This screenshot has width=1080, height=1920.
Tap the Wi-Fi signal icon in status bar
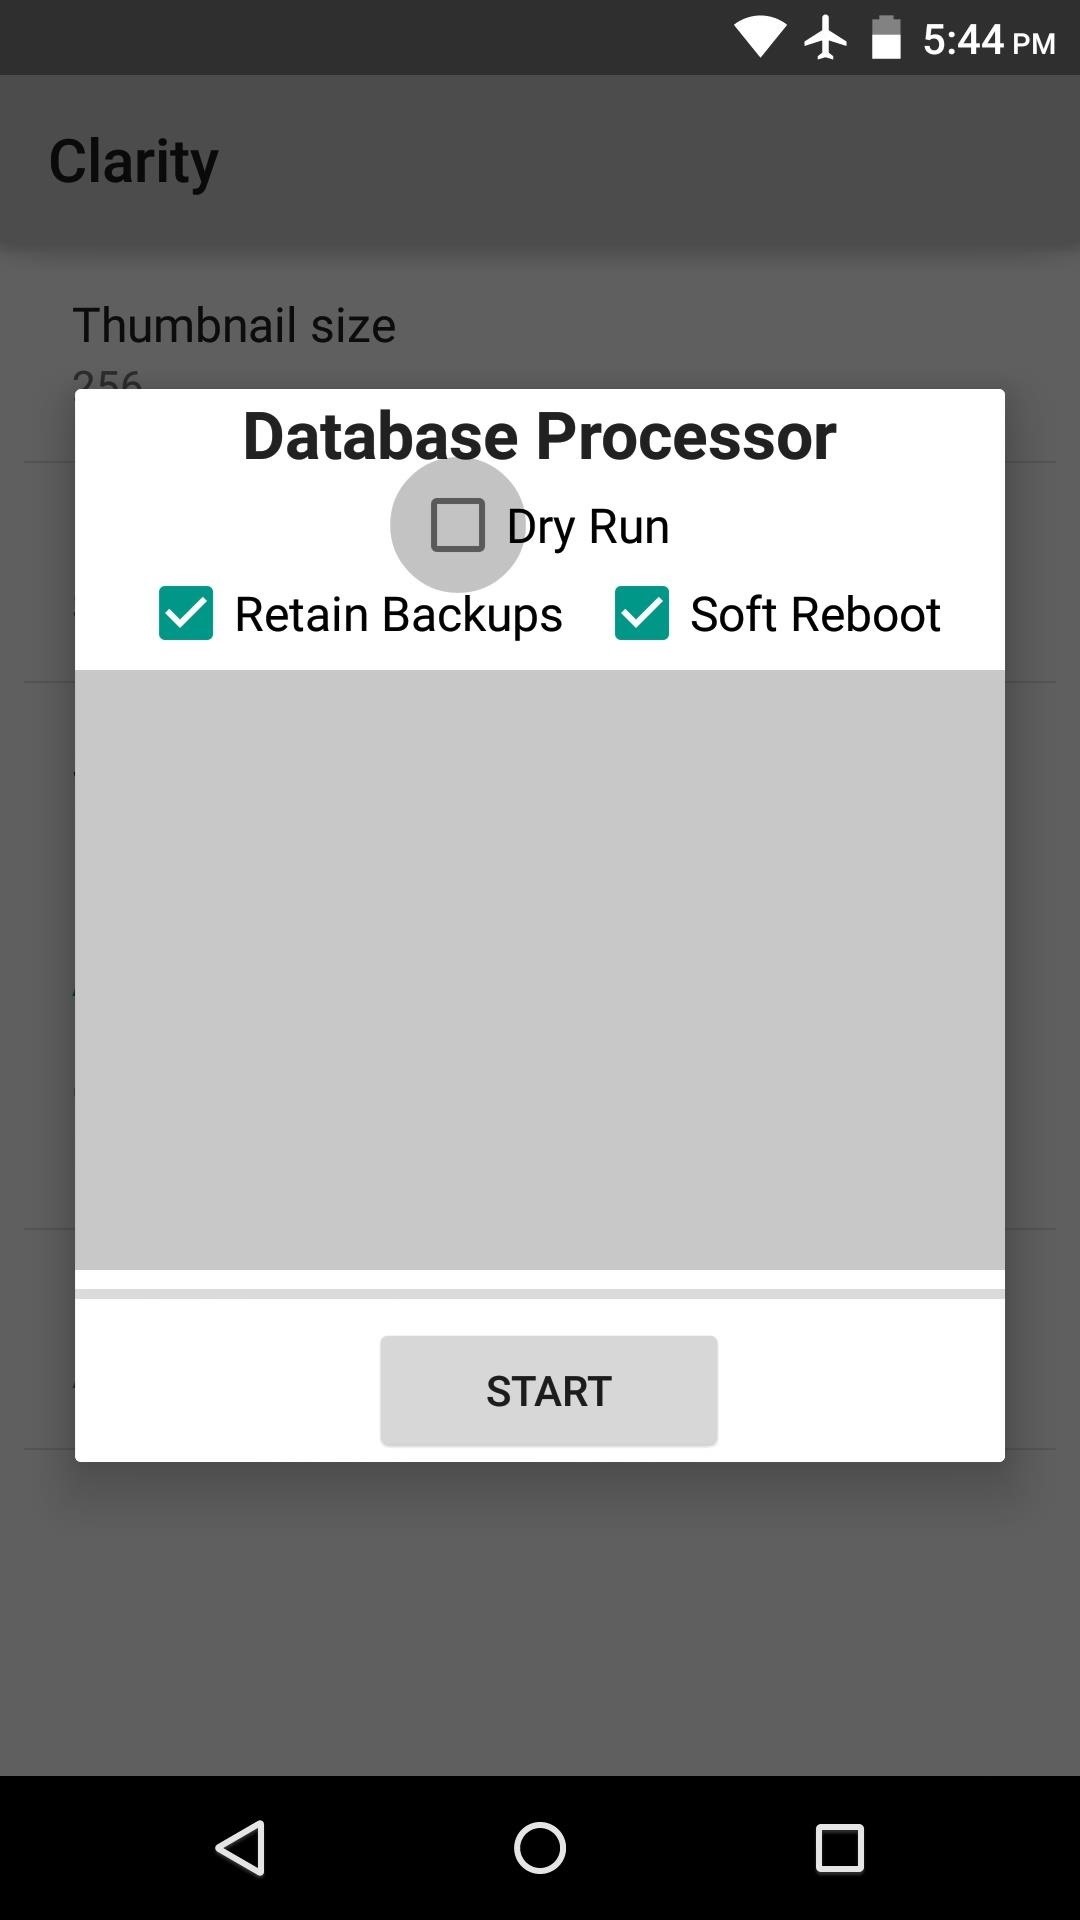(759, 38)
